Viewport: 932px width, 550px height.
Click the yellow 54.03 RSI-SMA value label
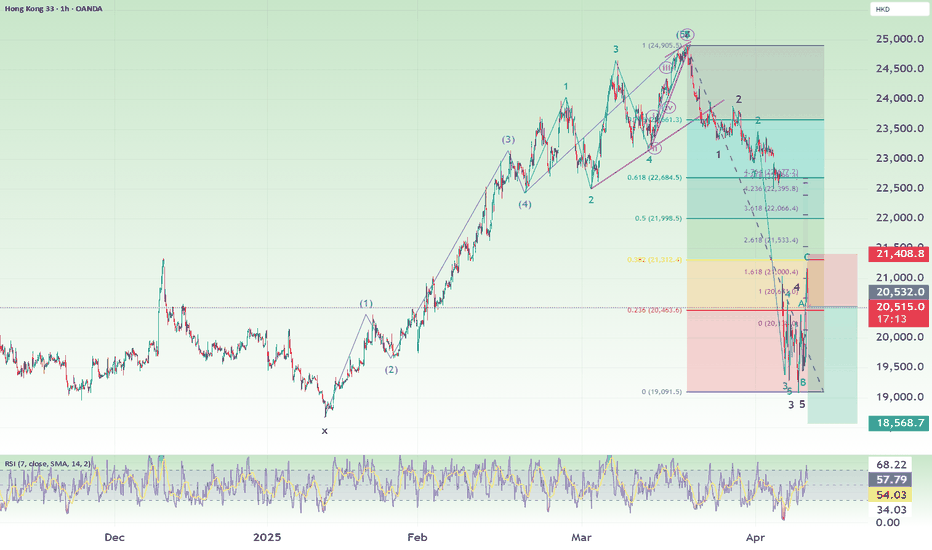coord(890,495)
